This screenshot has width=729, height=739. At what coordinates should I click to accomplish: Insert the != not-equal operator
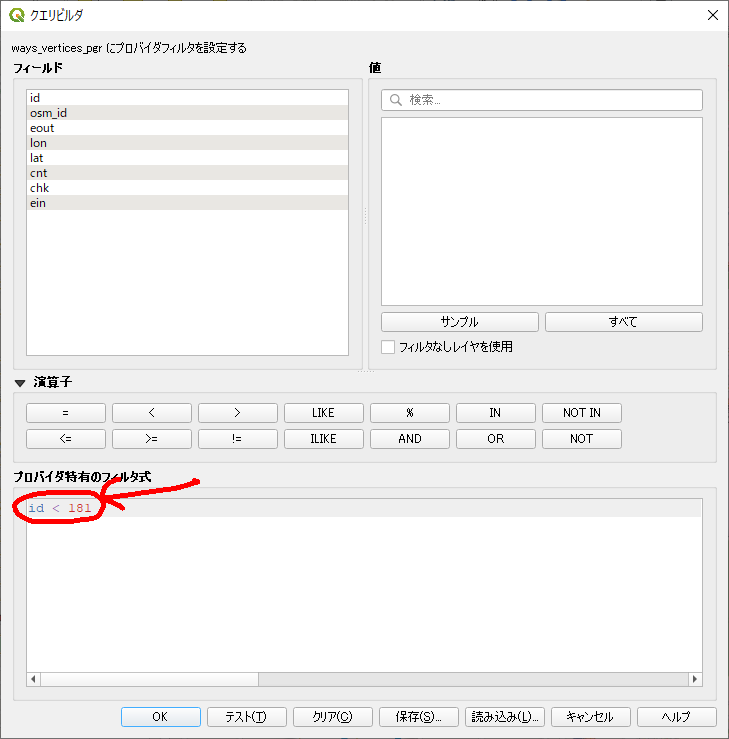pos(238,439)
